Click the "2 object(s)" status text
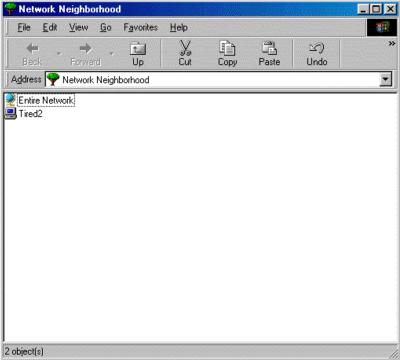Image resolution: width=400 pixels, height=360 pixels. pos(24,351)
